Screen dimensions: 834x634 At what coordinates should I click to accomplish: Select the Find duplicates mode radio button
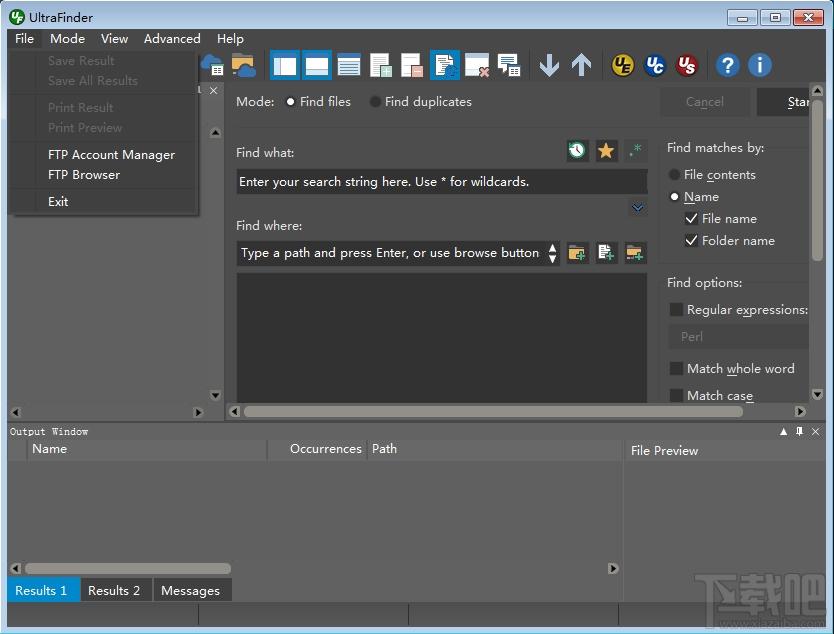[375, 102]
